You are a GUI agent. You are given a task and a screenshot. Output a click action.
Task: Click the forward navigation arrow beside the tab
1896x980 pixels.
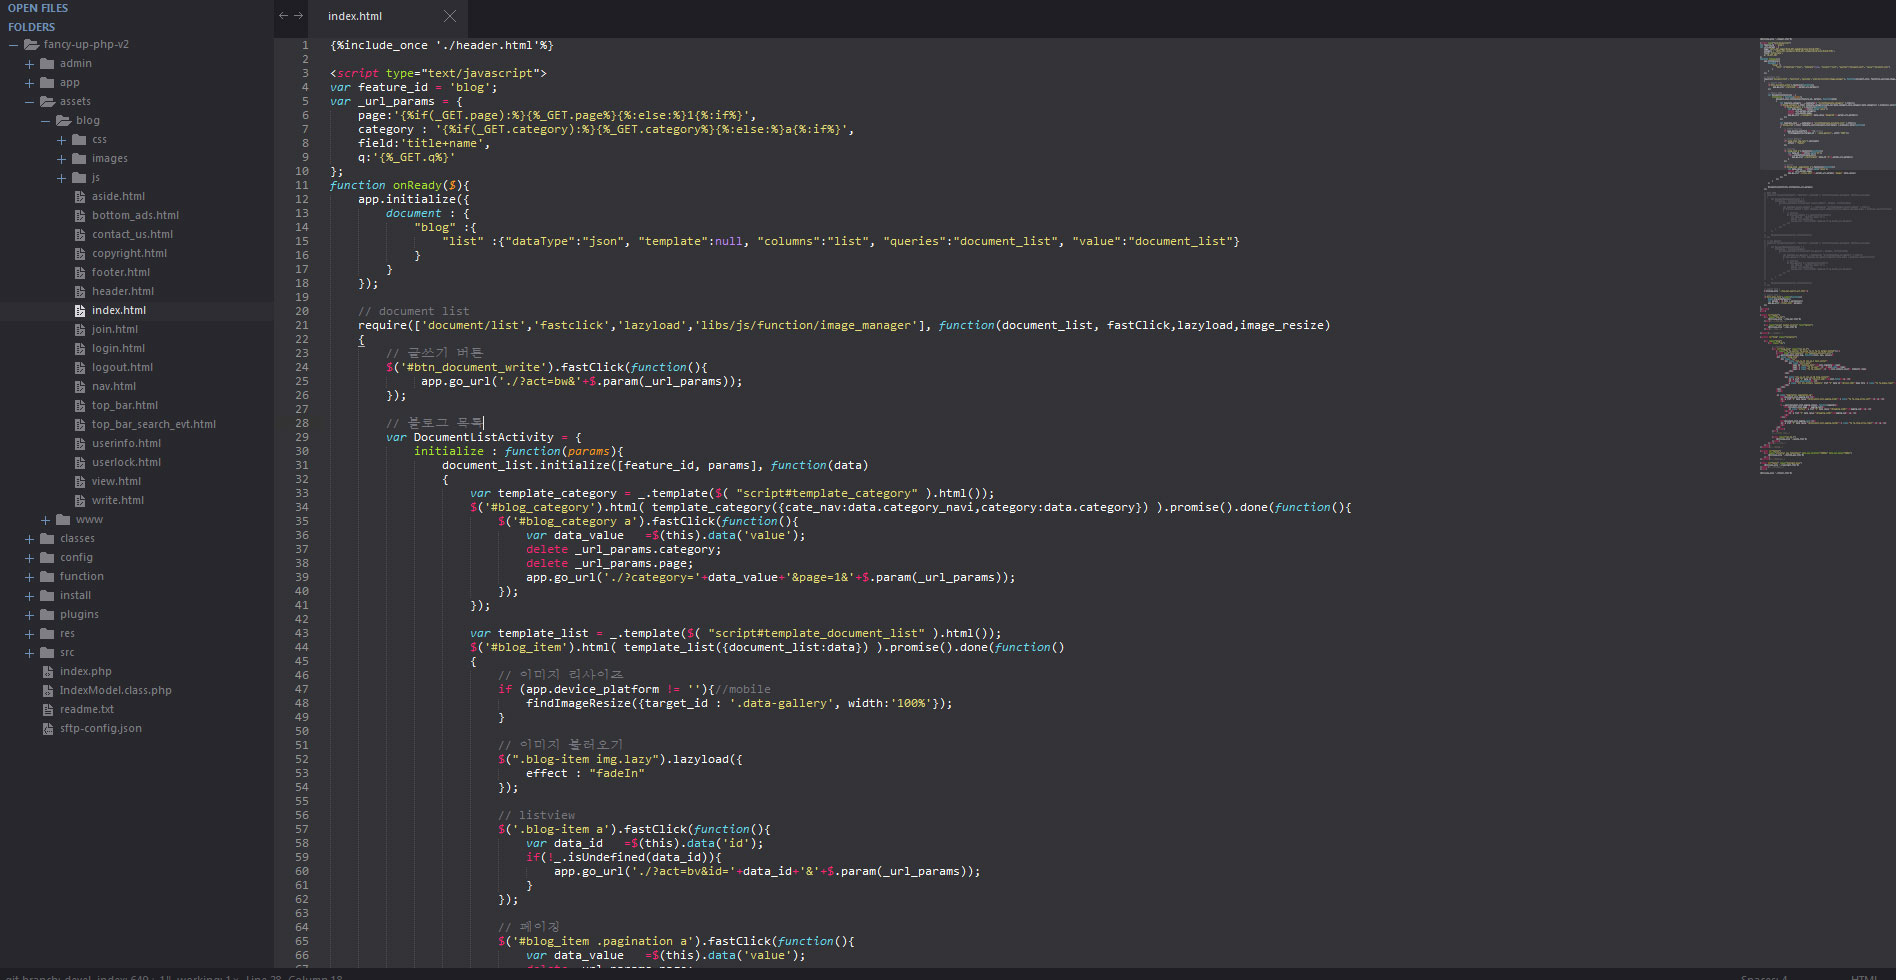coord(298,16)
